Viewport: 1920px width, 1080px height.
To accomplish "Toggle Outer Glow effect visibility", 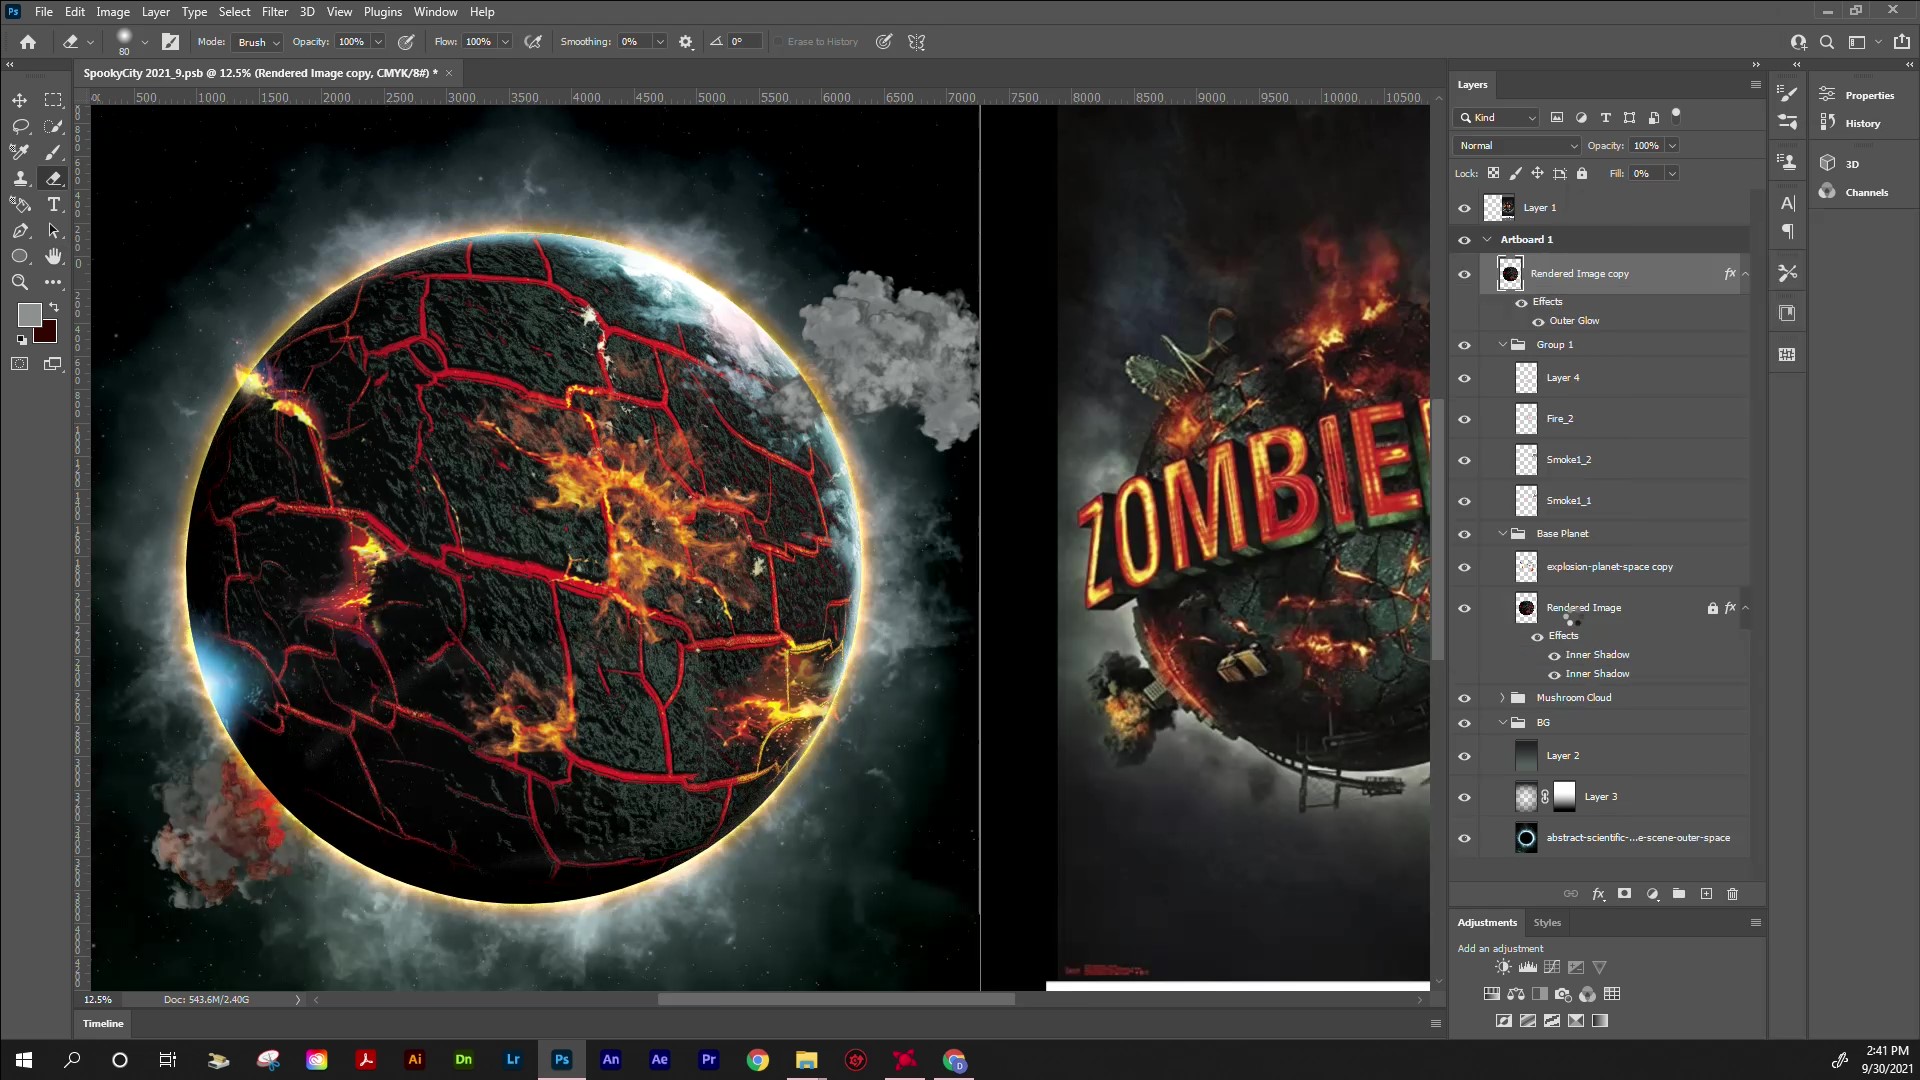I will tap(1538, 321).
